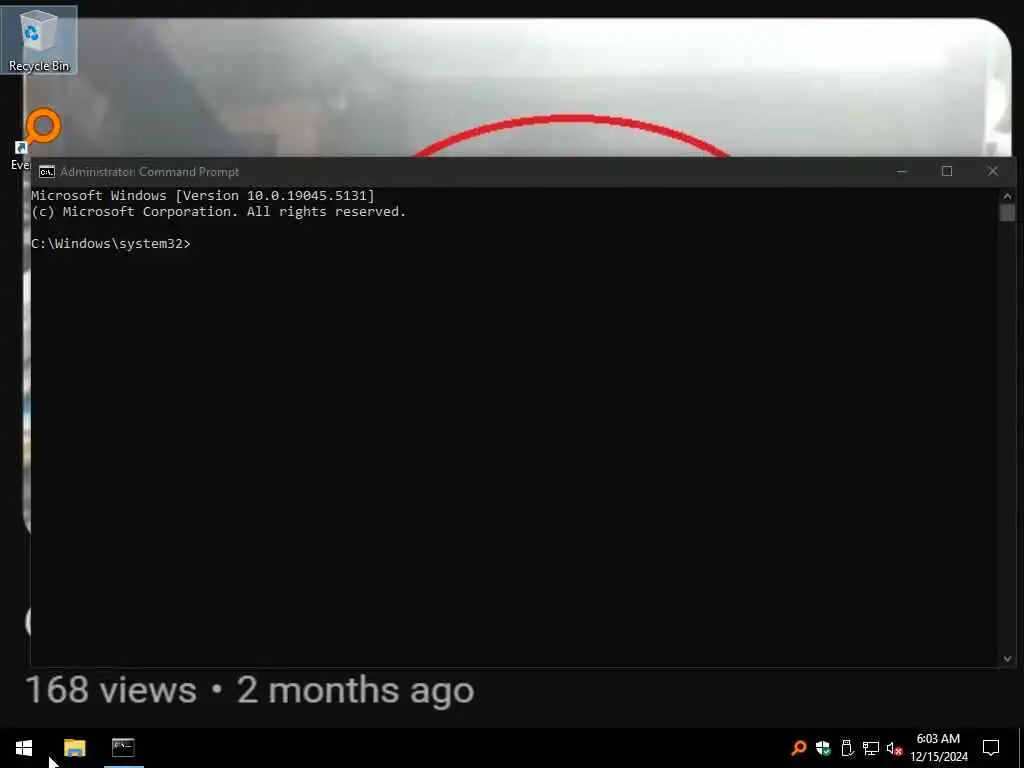Click the muted volume tray icon
1024x768 pixels.
[x=895, y=748]
